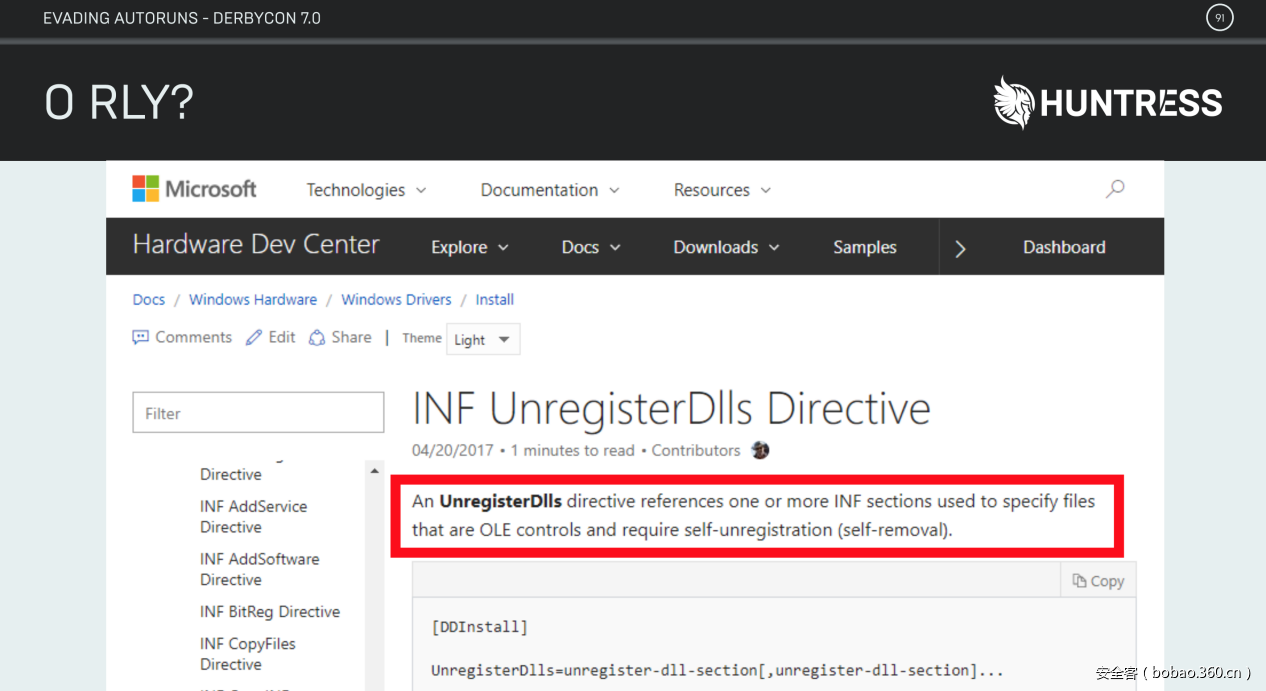1266x691 pixels.
Task: Open the Downloads menu
Action: (726, 248)
